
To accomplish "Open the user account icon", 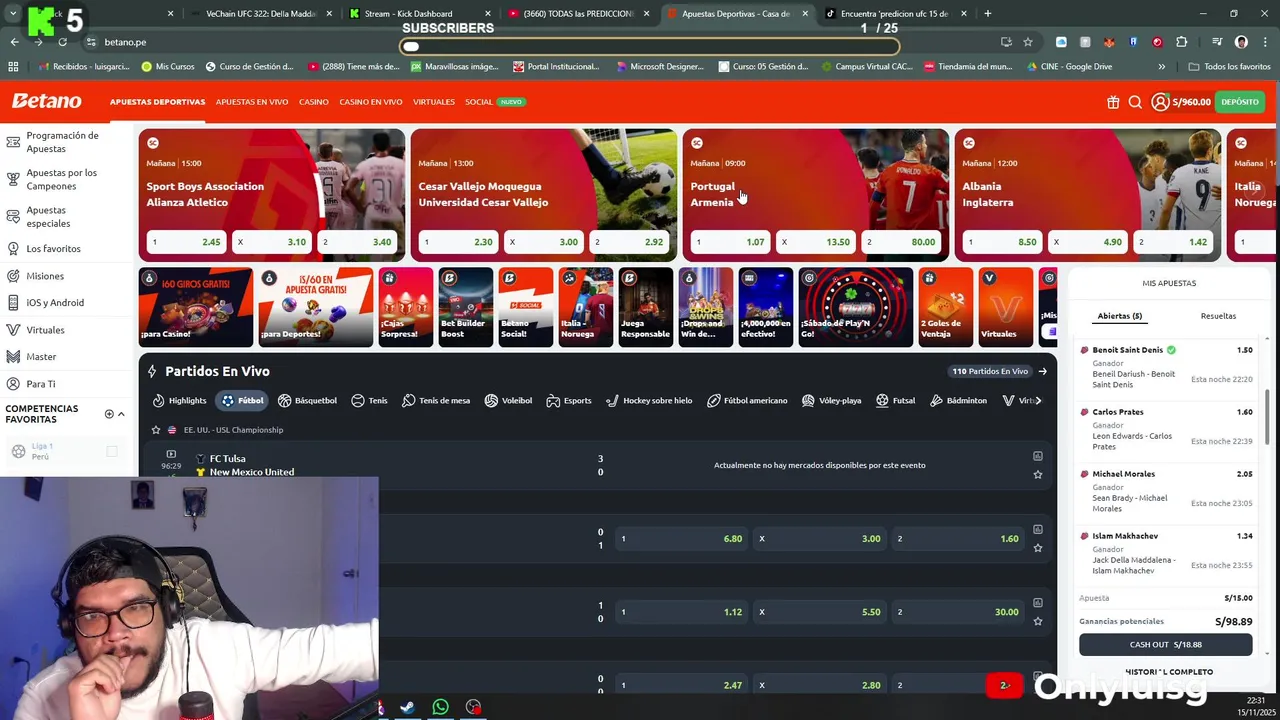I will coord(1160,102).
